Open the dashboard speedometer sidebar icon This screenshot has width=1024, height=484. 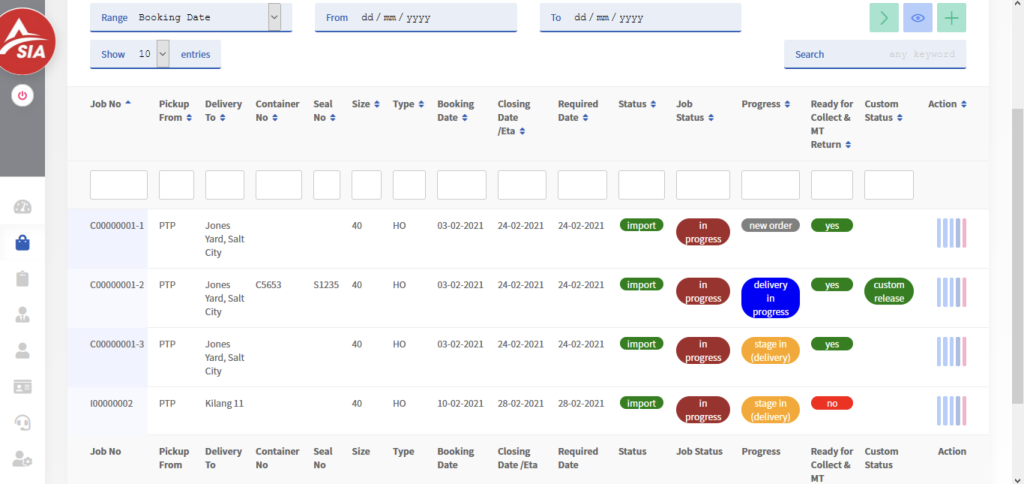click(x=23, y=208)
